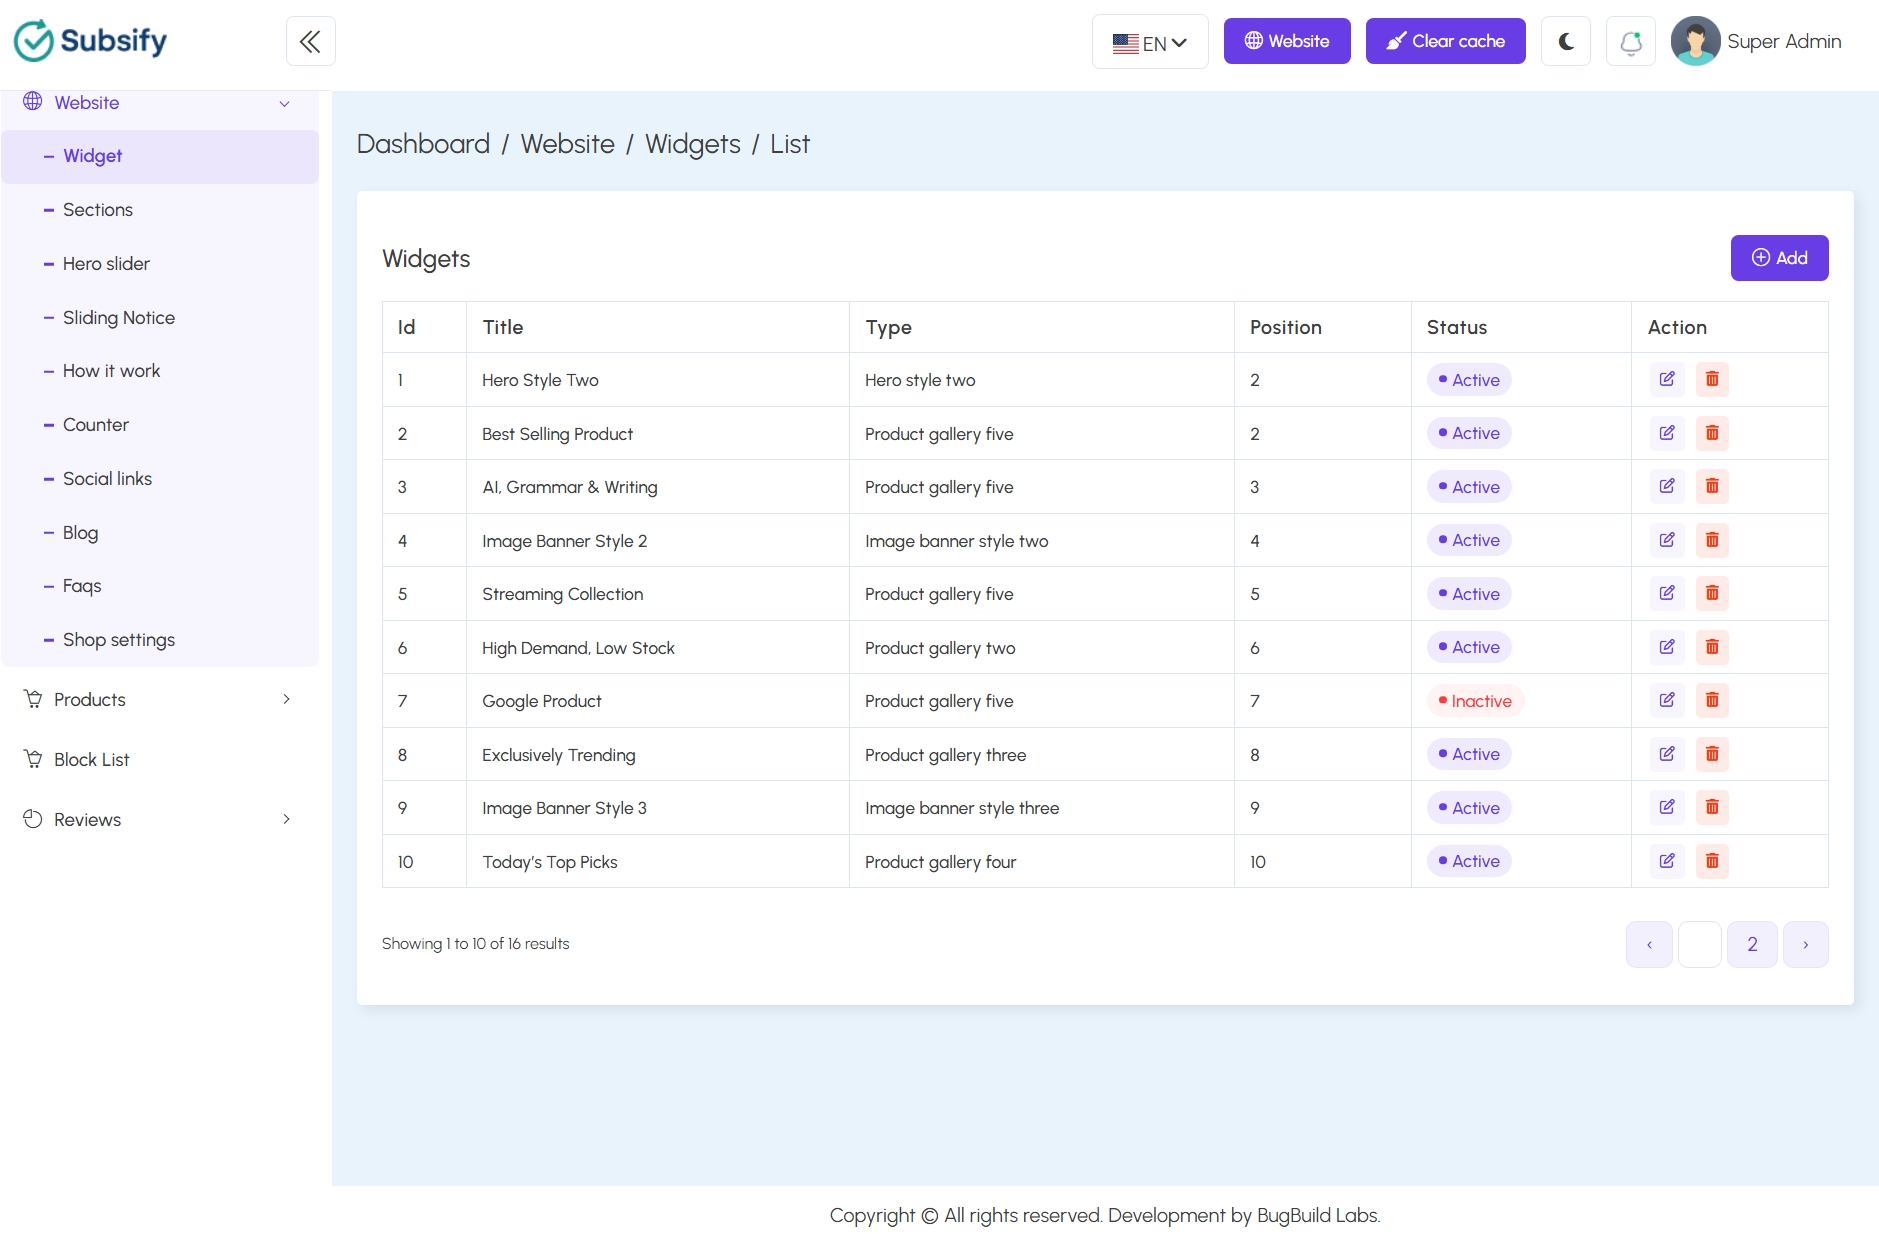Viewport: 1879px width, 1244px height.
Task: Edit the Exclusively Trending widget
Action: pyautogui.click(x=1667, y=754)
